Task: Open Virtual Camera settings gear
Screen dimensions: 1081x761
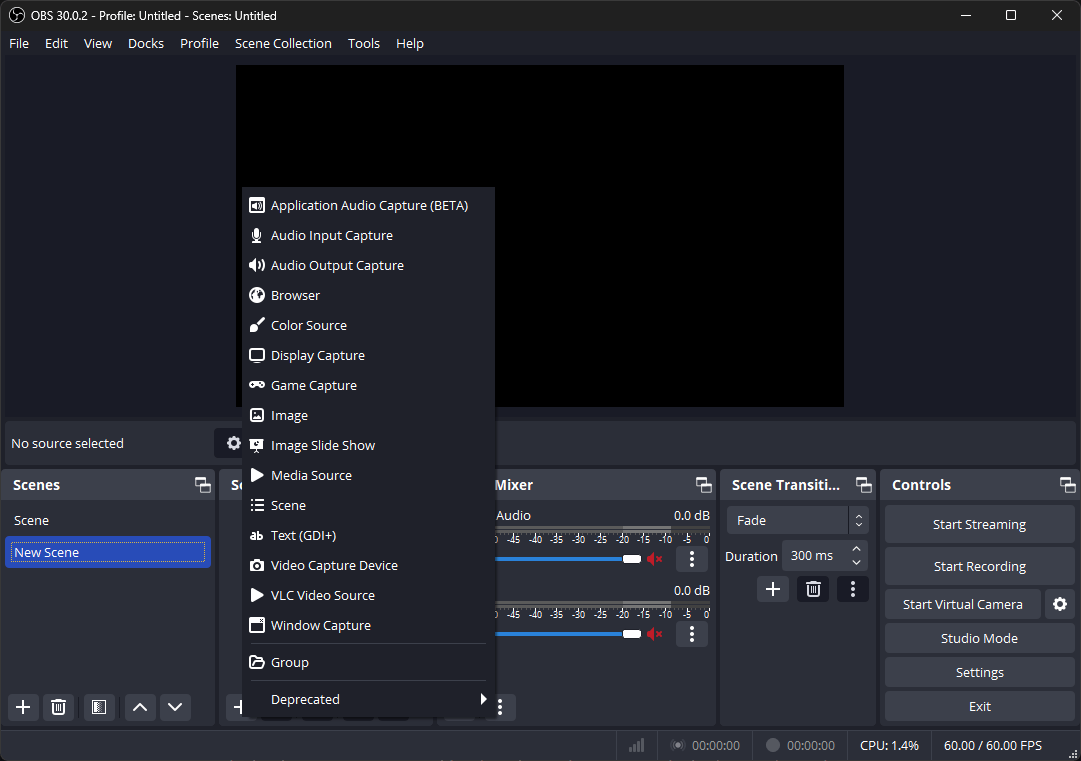Action: coord(1059,604)
